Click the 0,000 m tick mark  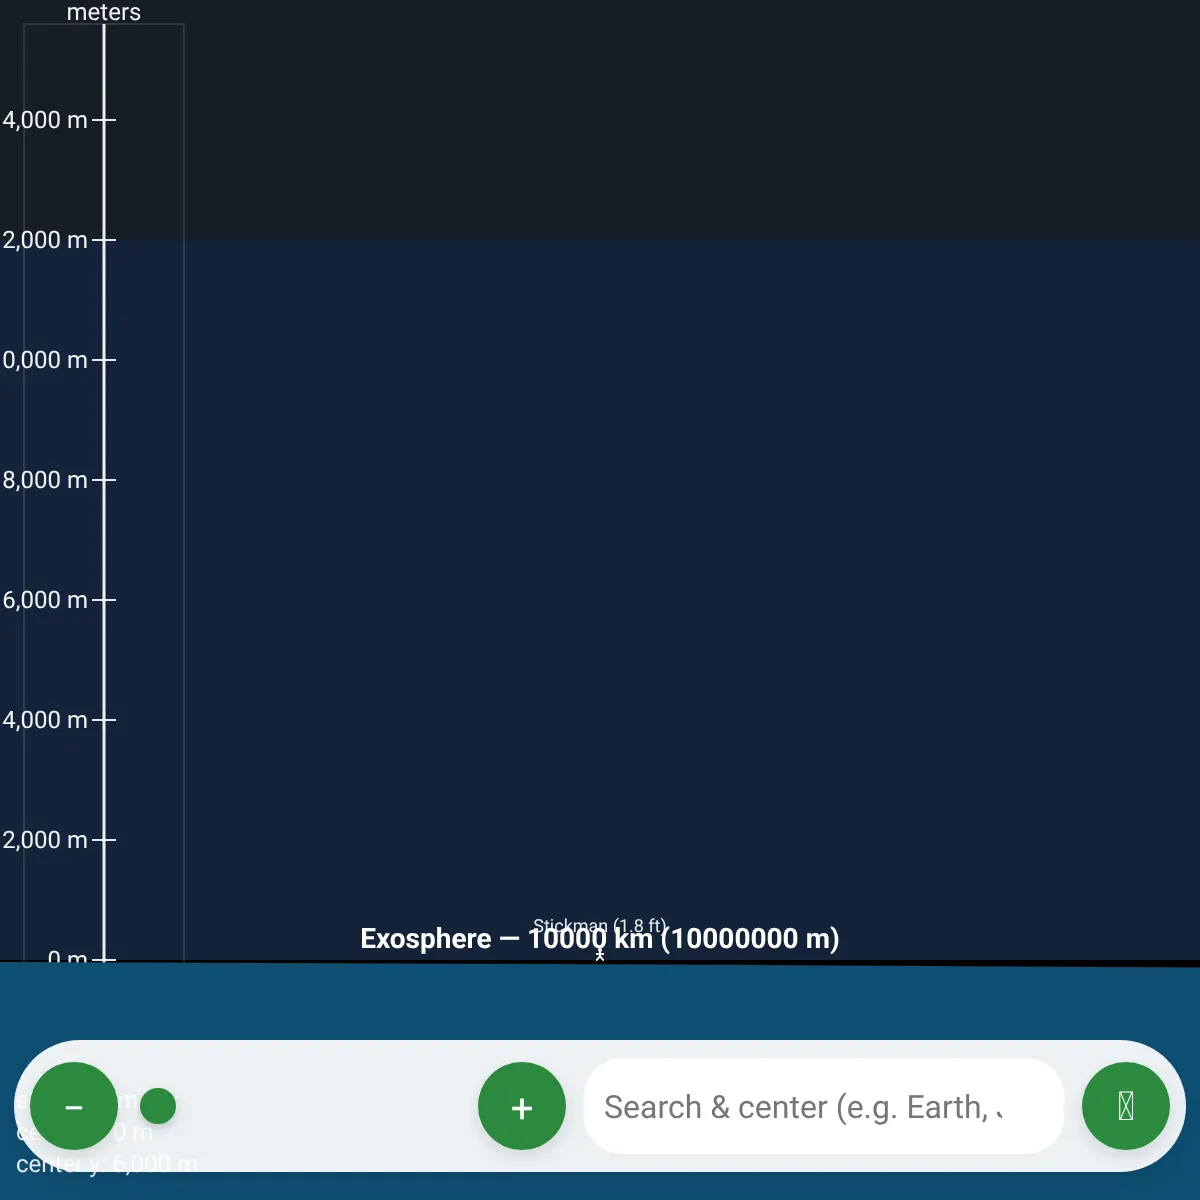tap(105, 360)
